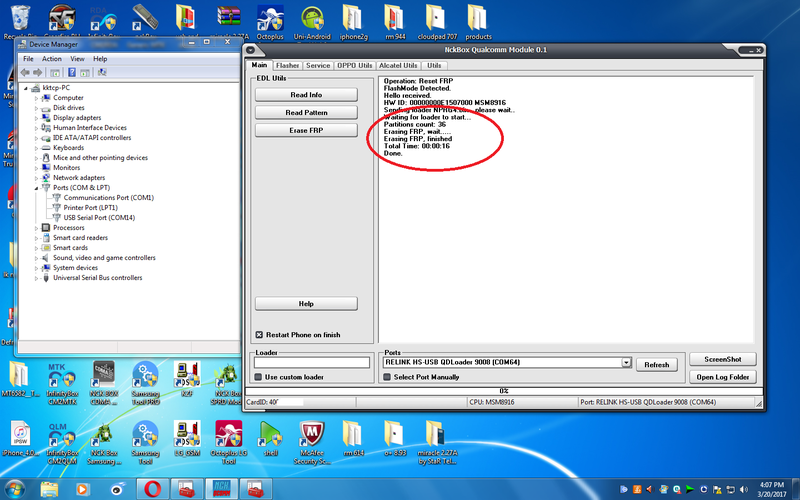Click the Loader path input field

(311, 364)
